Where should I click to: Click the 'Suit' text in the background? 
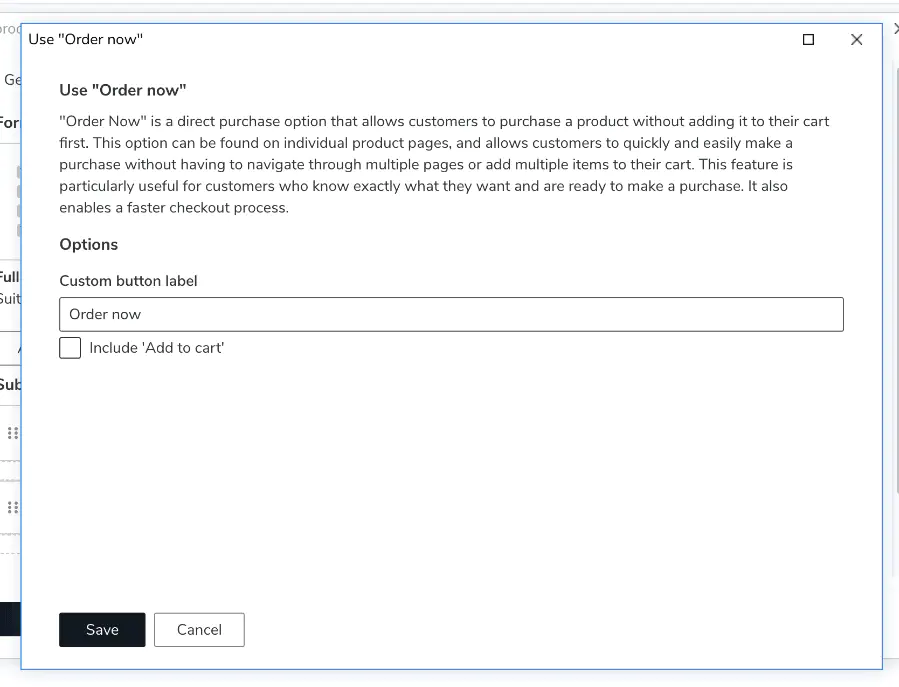(x=10, y=299)
